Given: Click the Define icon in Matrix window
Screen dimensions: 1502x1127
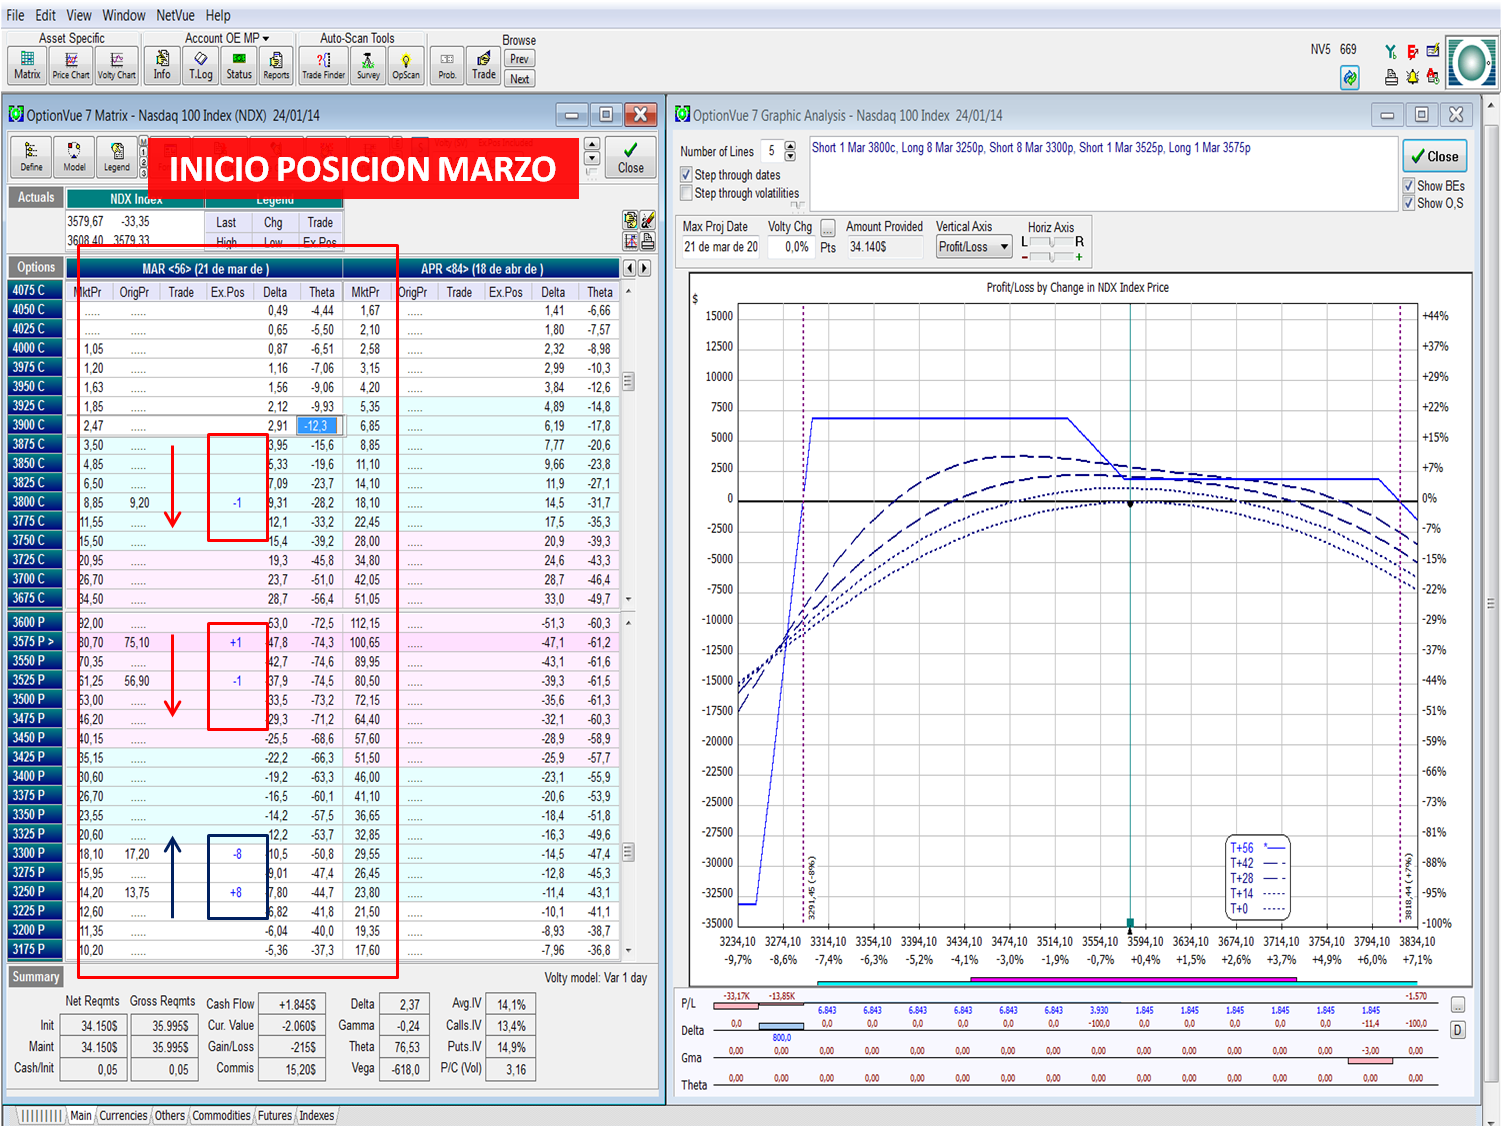Looking at the screenshot, I should click(31, 156).
